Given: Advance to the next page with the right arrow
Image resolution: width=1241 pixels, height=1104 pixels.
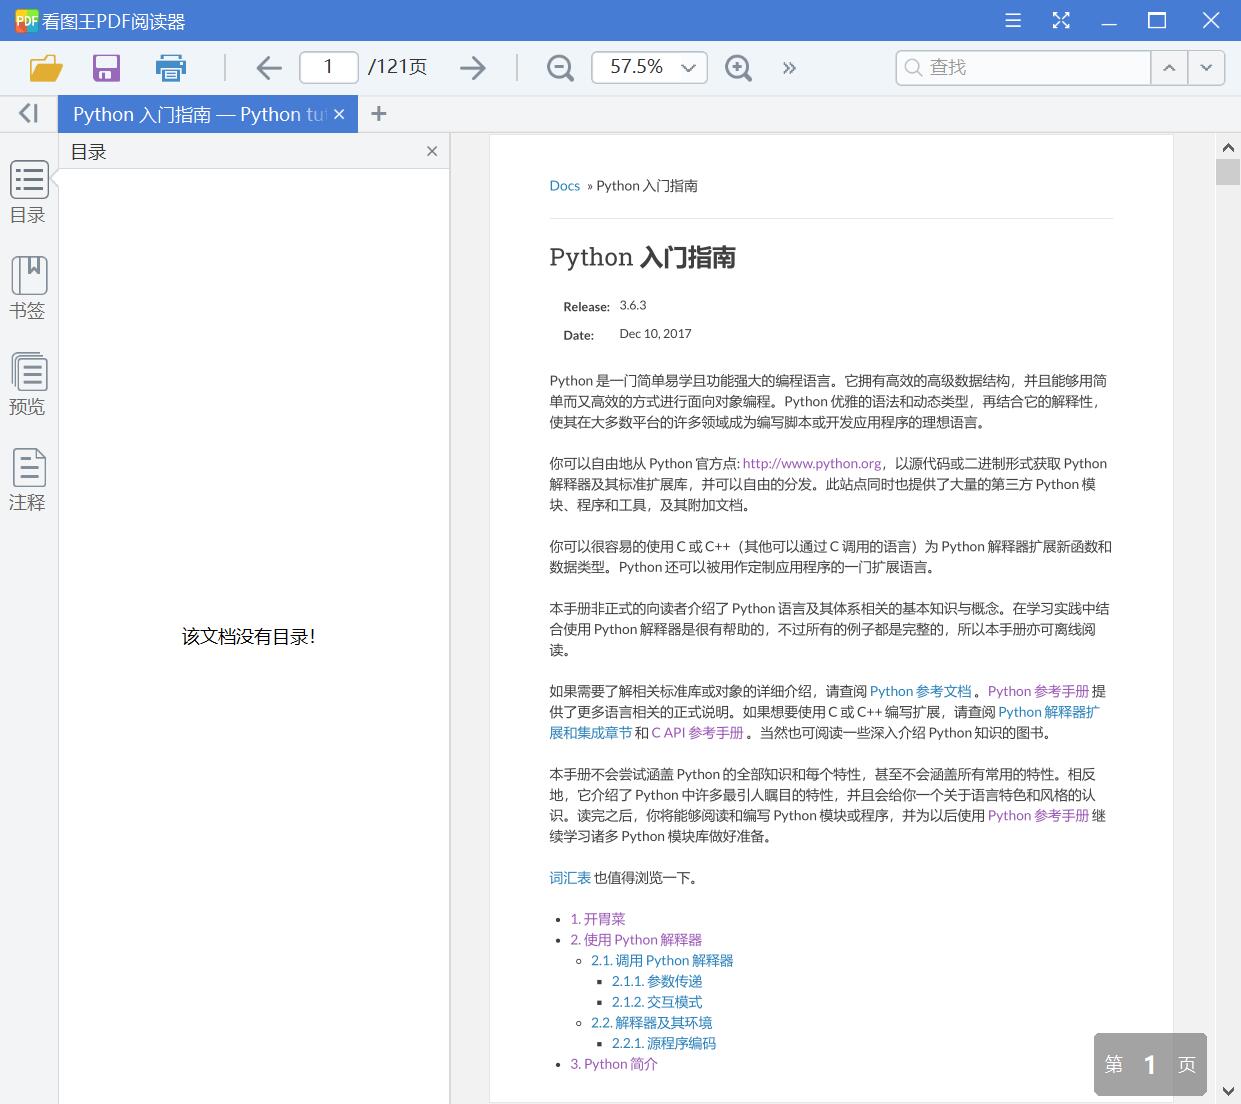Looking at the screenshot, I should click(472, 68).
